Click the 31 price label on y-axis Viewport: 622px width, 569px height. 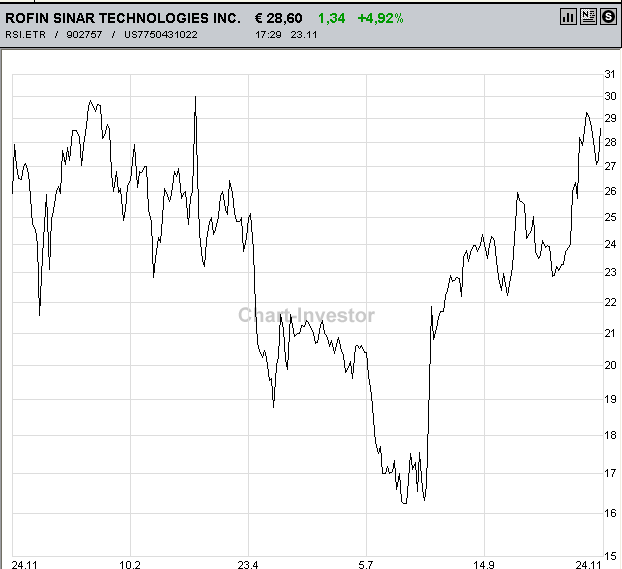click(x=610, y=74)
